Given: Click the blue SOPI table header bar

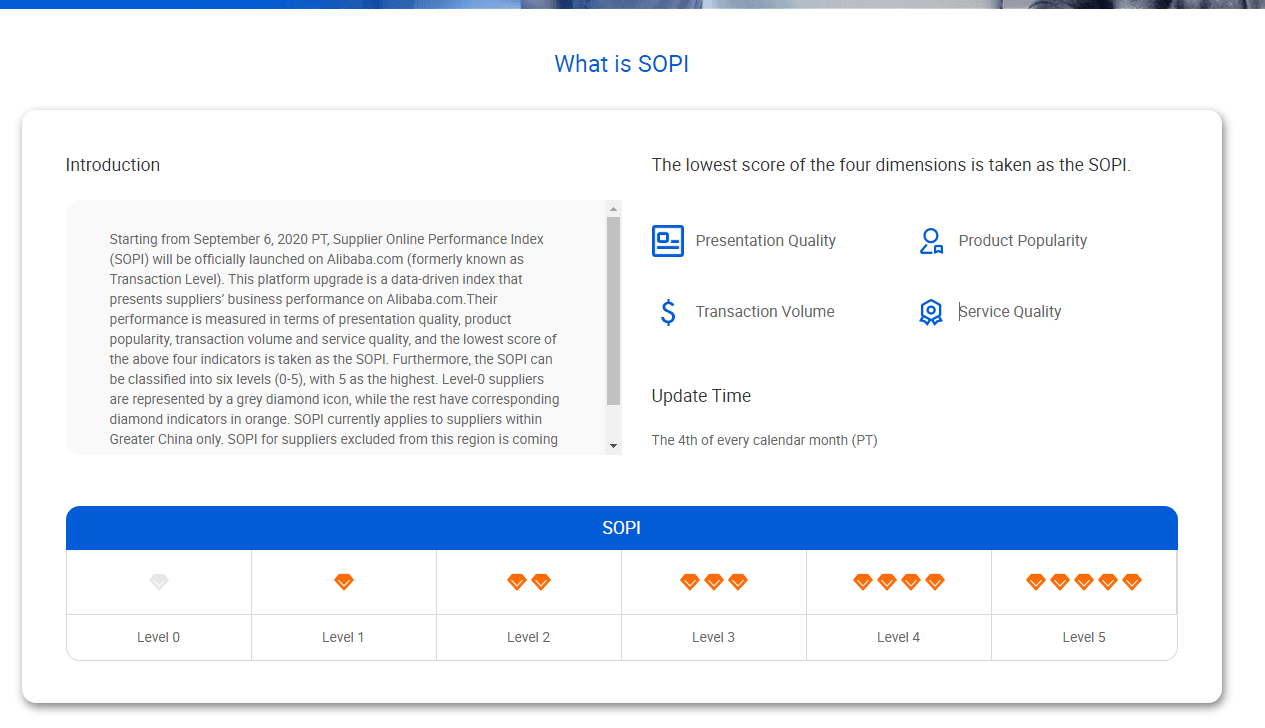Looking at the screenshot, I should [621, 528].
